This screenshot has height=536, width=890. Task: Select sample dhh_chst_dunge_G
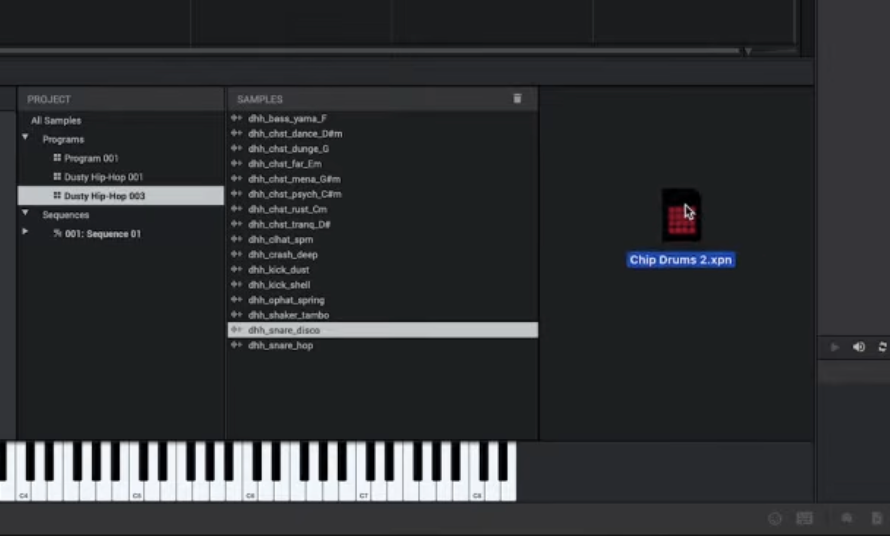[x=288, y=149]
